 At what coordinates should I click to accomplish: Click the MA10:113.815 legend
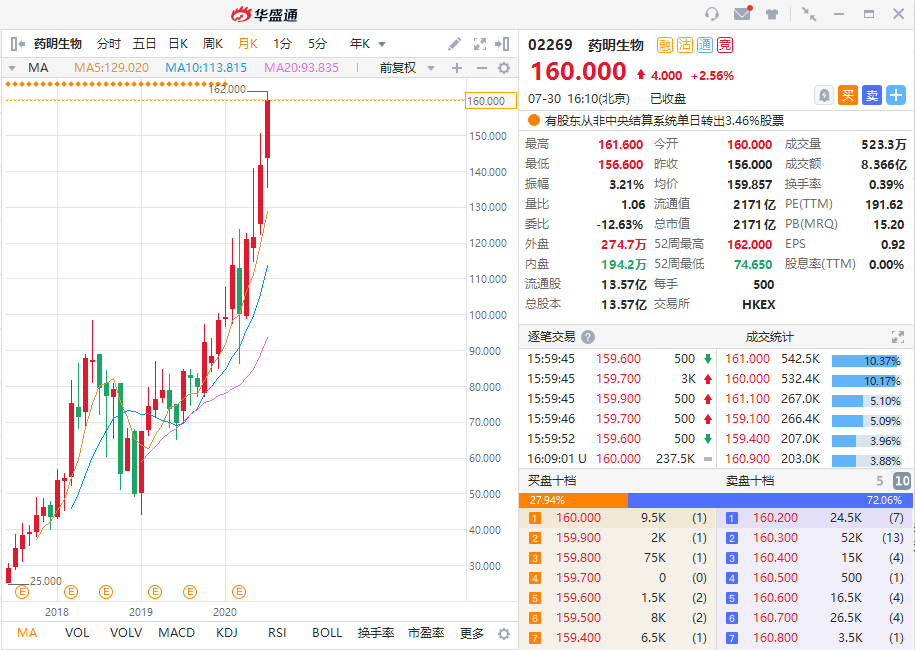tap(206, 68)
